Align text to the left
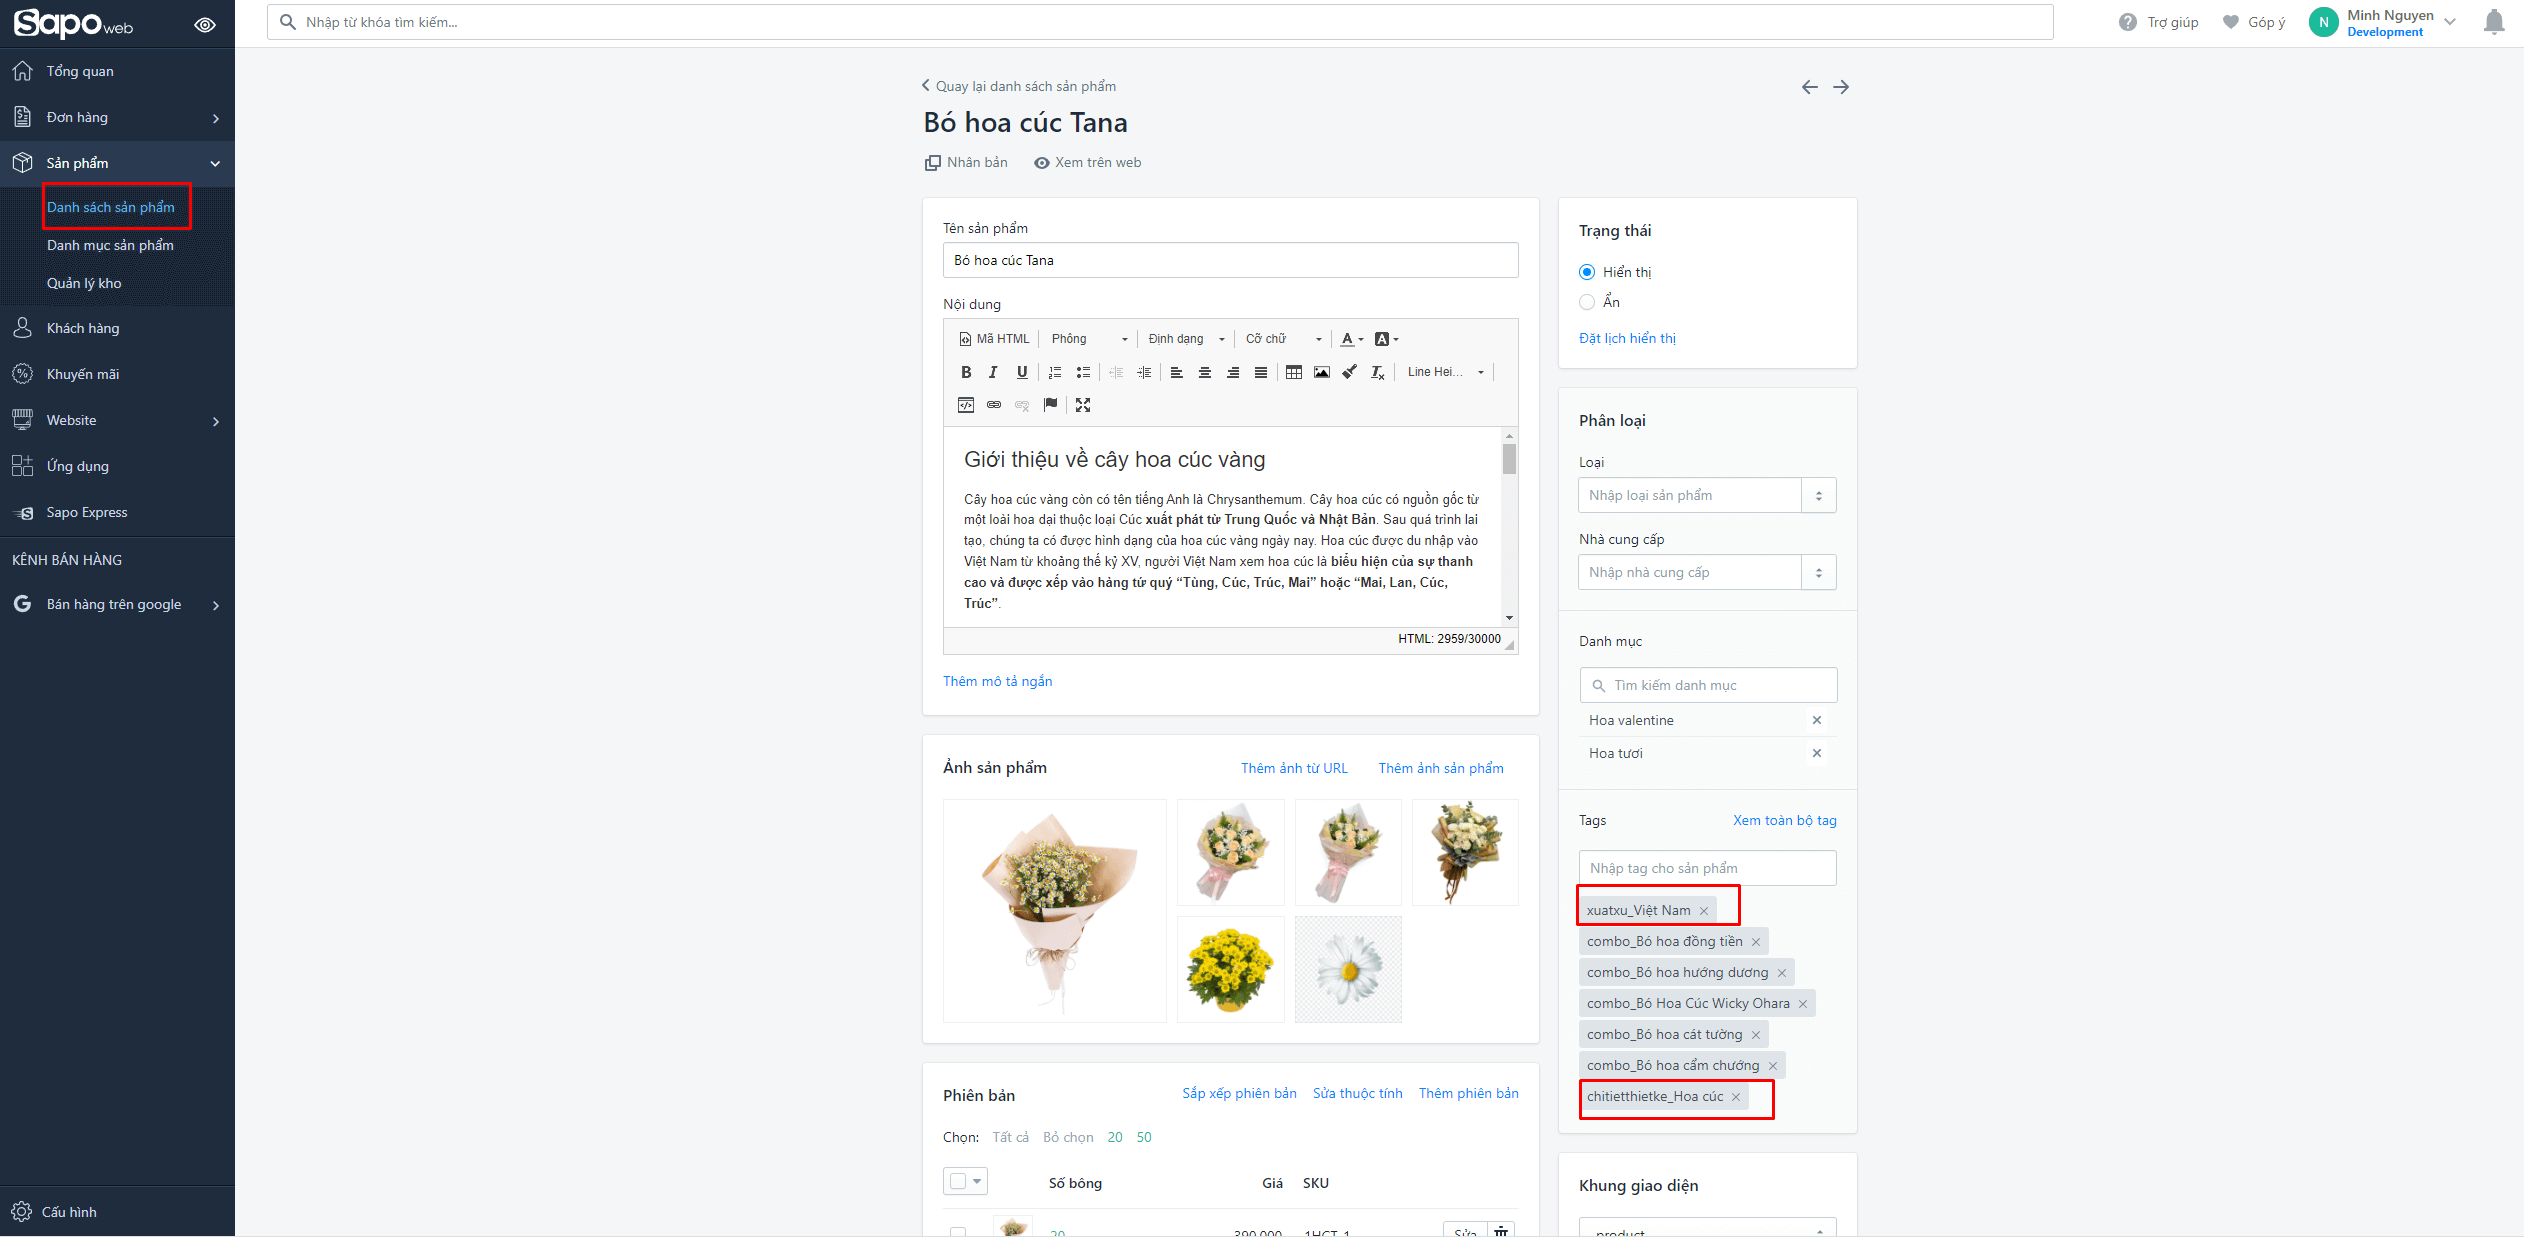The image size is (2524, 1237). click(1177, 372)
